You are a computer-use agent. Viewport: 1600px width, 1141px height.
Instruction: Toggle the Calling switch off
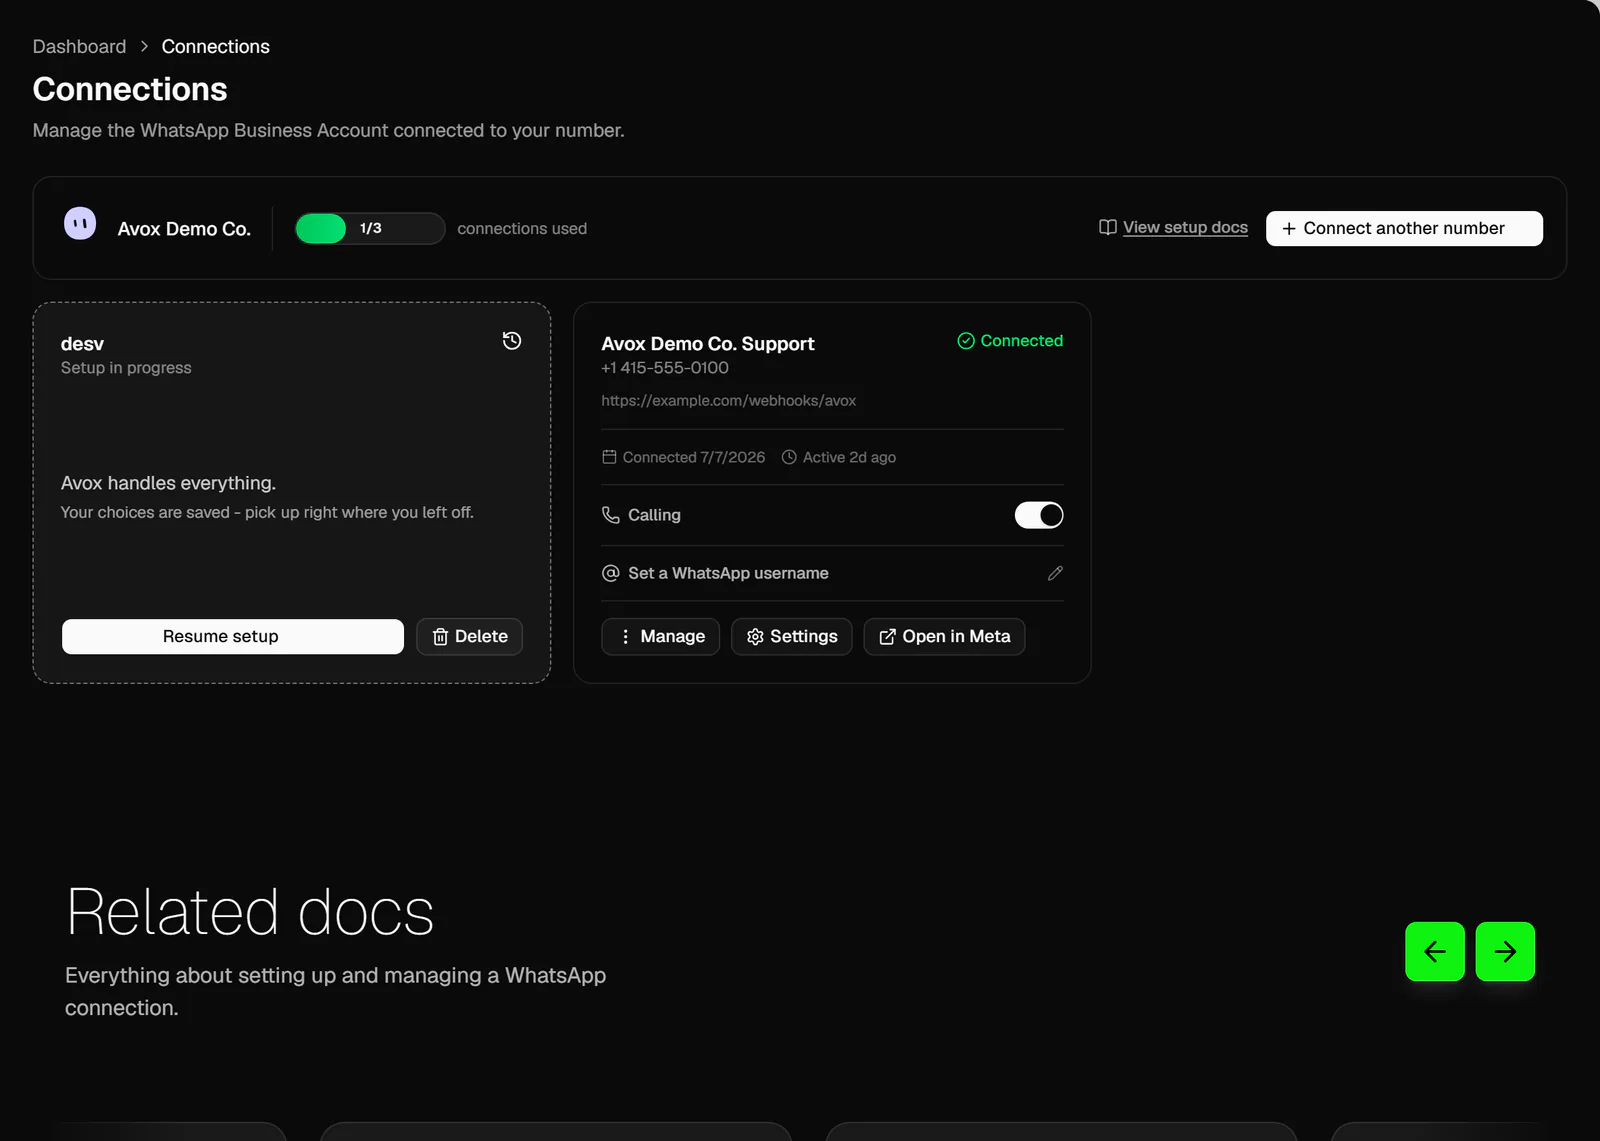[x=1039, y=515]
